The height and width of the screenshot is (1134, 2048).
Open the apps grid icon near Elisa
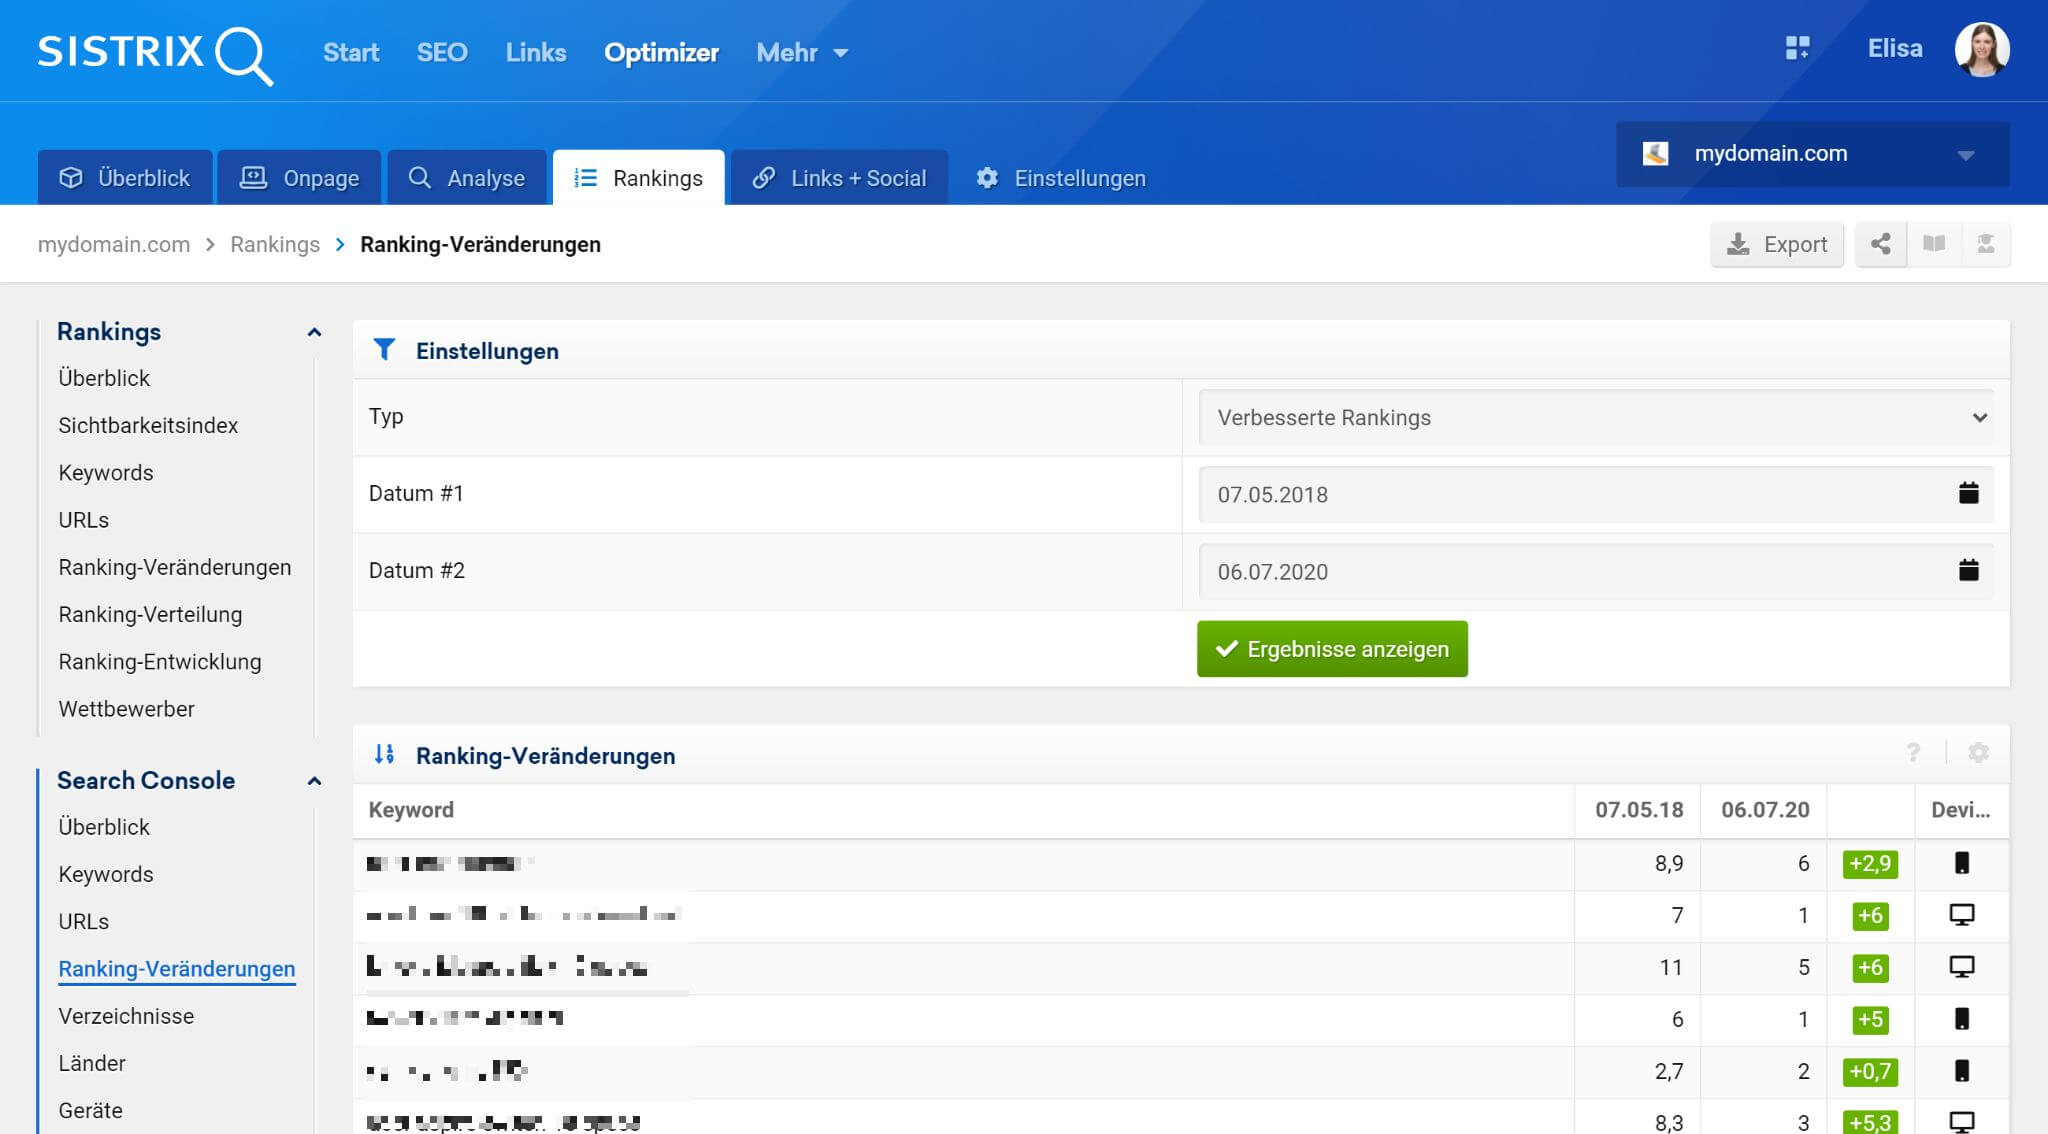coord(1797,48)
